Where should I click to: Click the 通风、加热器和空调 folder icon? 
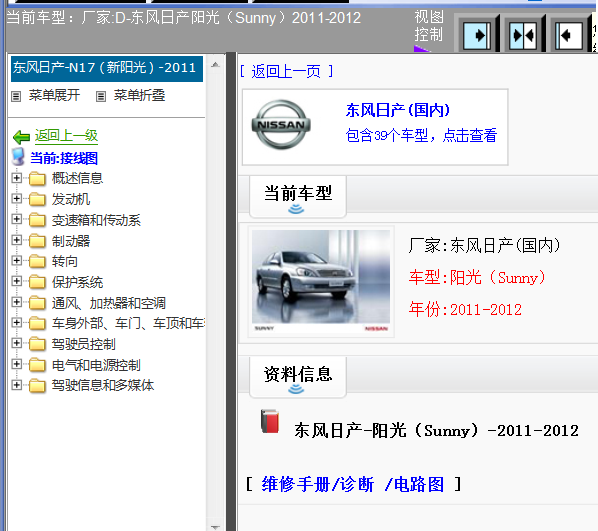[37, 303]
